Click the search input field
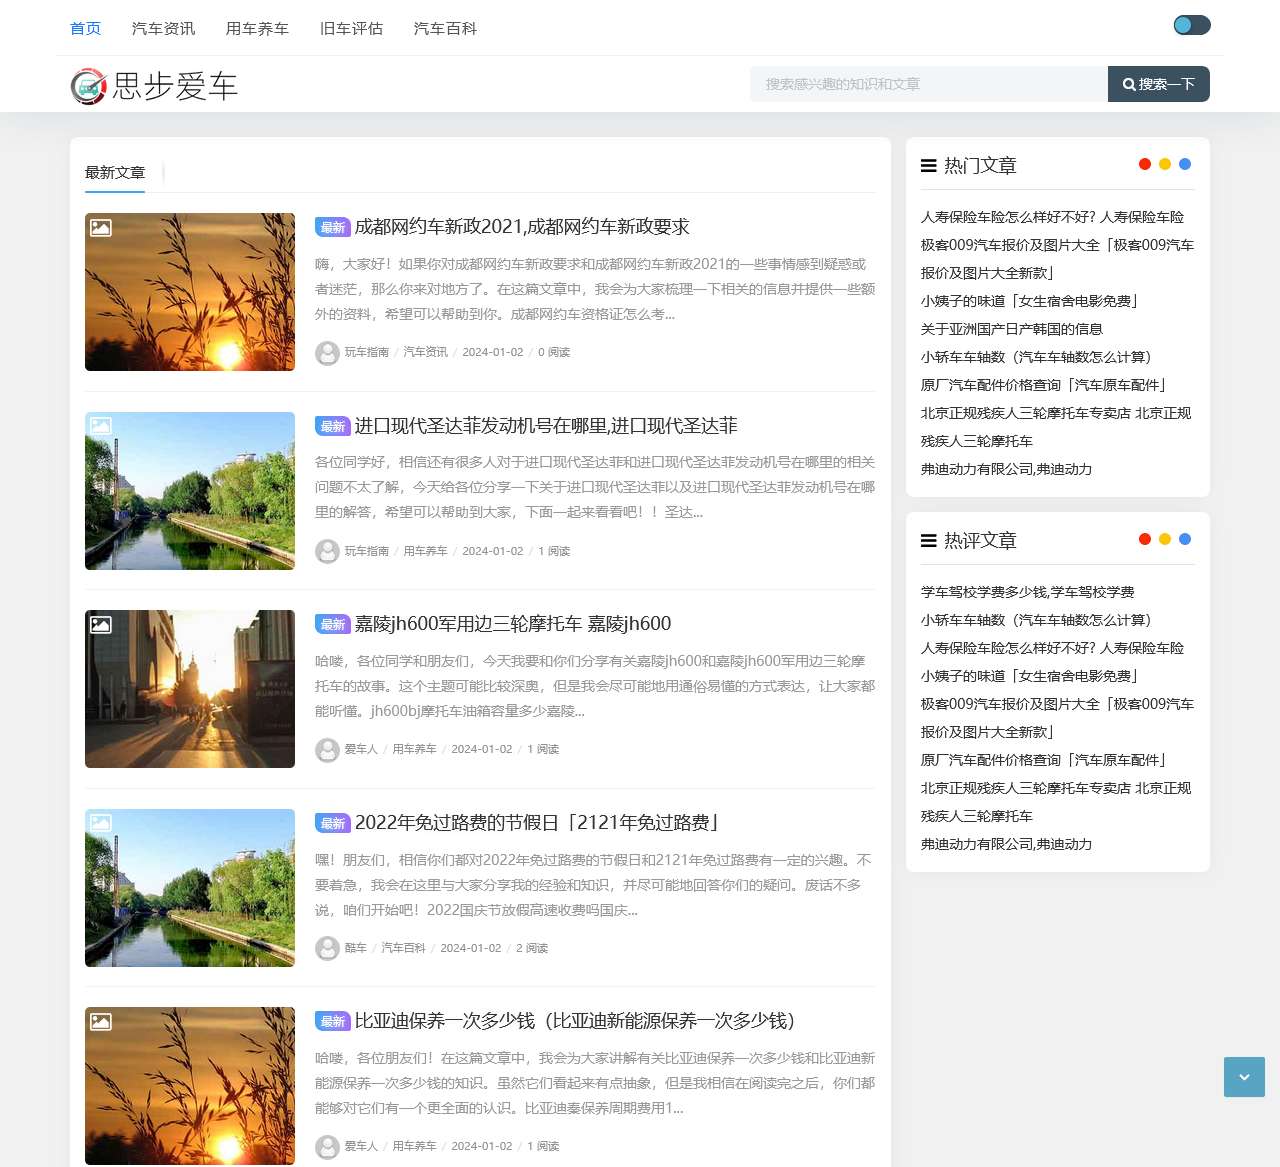The image size is (1280, 1167). (928, 85)
